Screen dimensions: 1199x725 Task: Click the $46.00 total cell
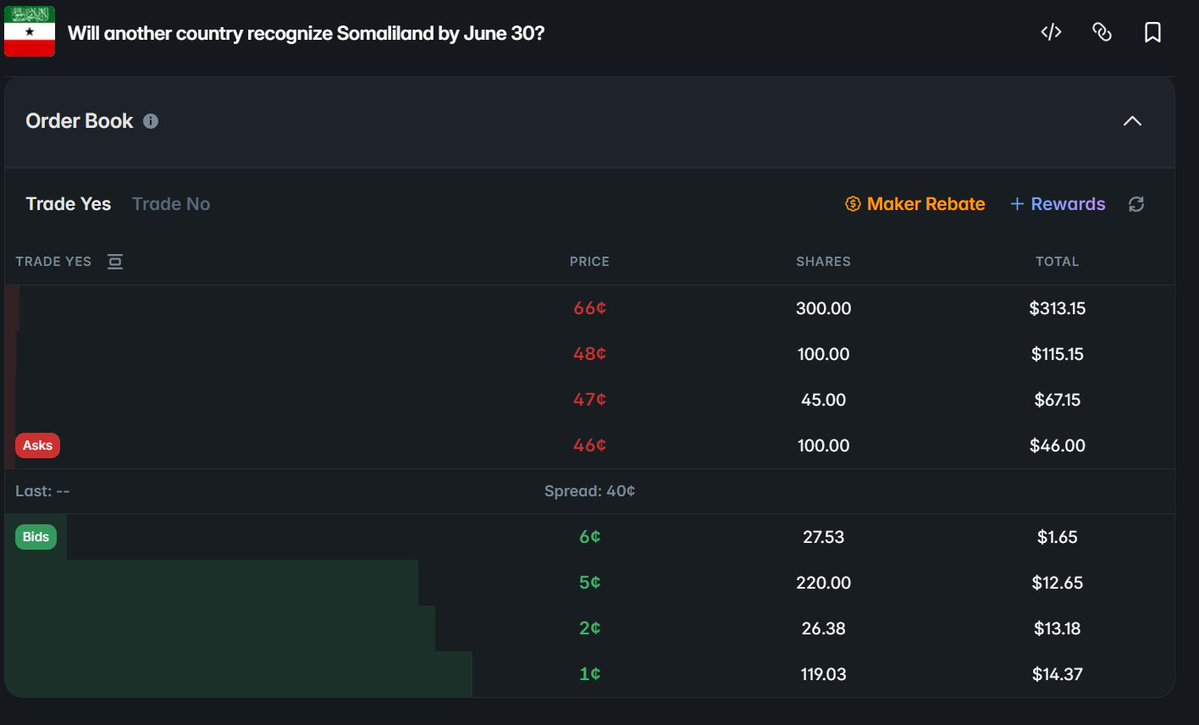1057,445
